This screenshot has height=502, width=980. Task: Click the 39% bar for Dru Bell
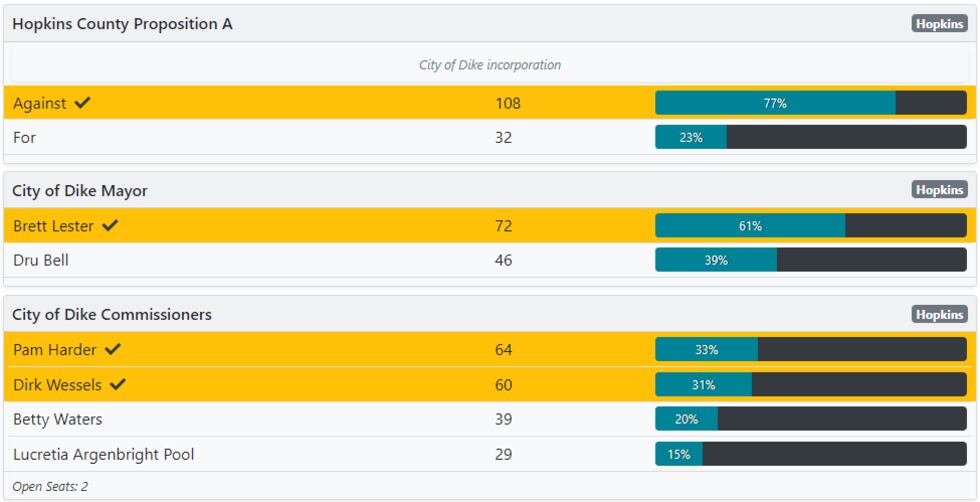pos(811,259)
